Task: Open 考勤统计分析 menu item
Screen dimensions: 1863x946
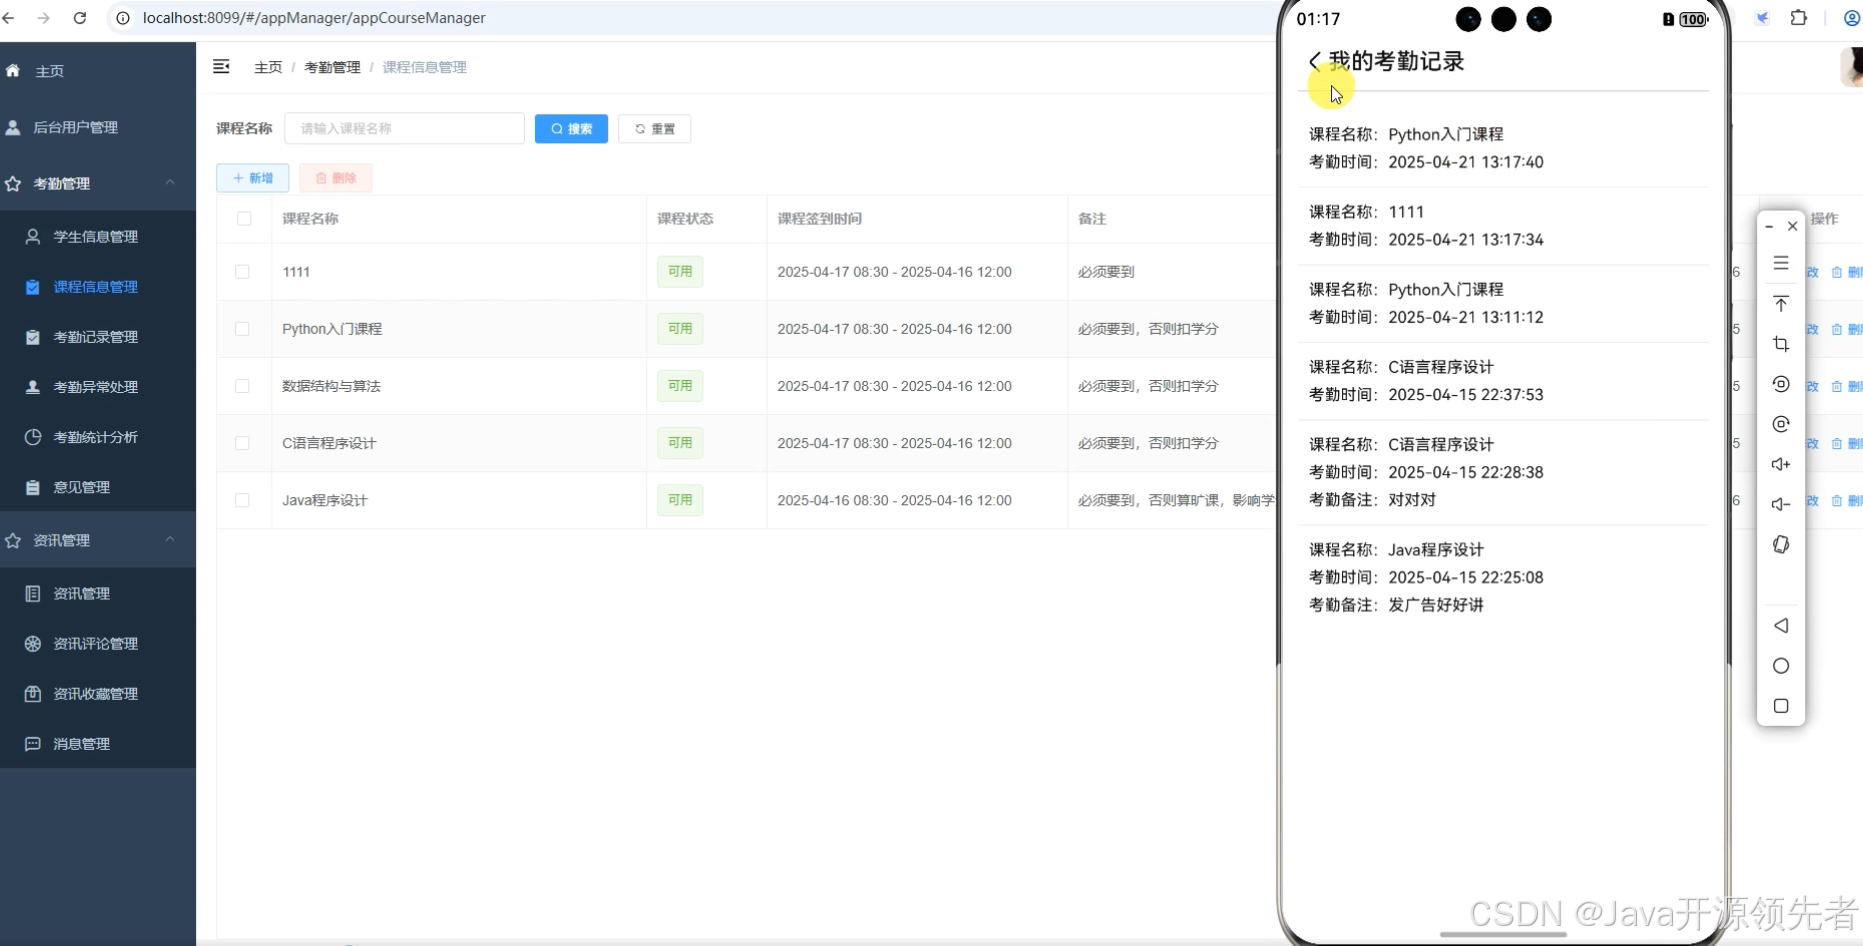Action: pyautogui.click(x=98, y=437)
